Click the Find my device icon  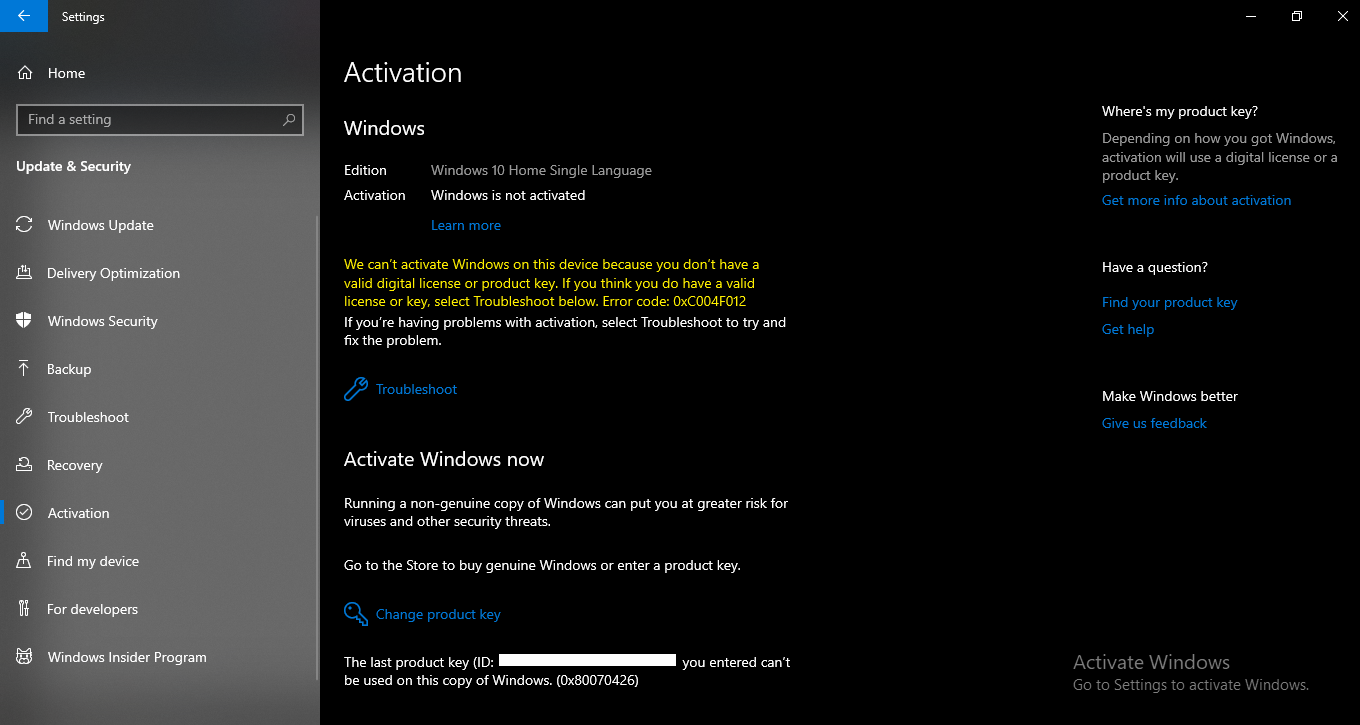click(24, 561)
